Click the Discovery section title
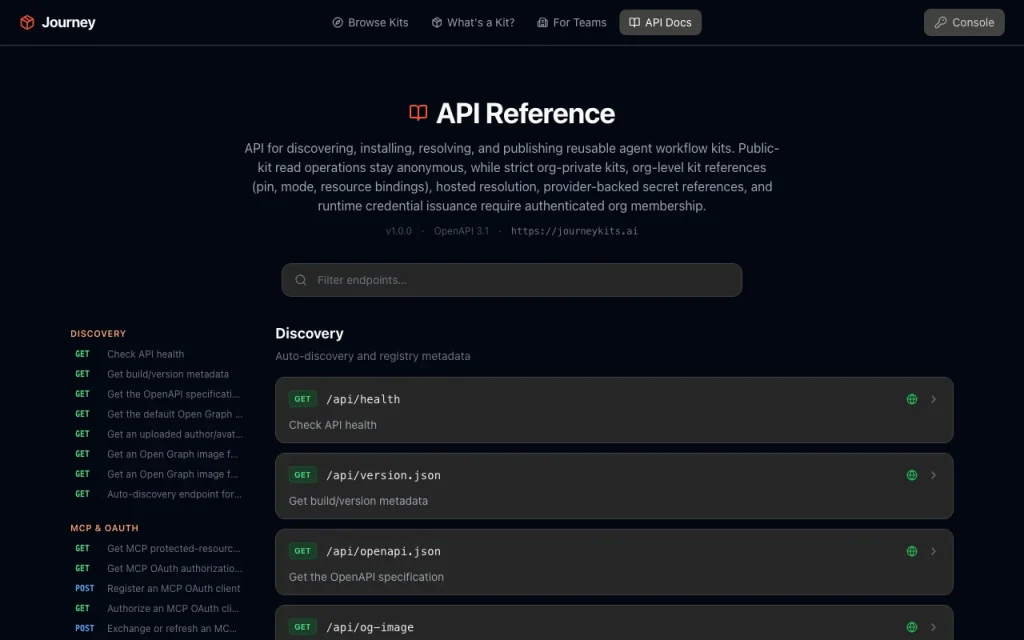Screen dimensions: 1024x640 pyautogui.click(x=310, y=334)
